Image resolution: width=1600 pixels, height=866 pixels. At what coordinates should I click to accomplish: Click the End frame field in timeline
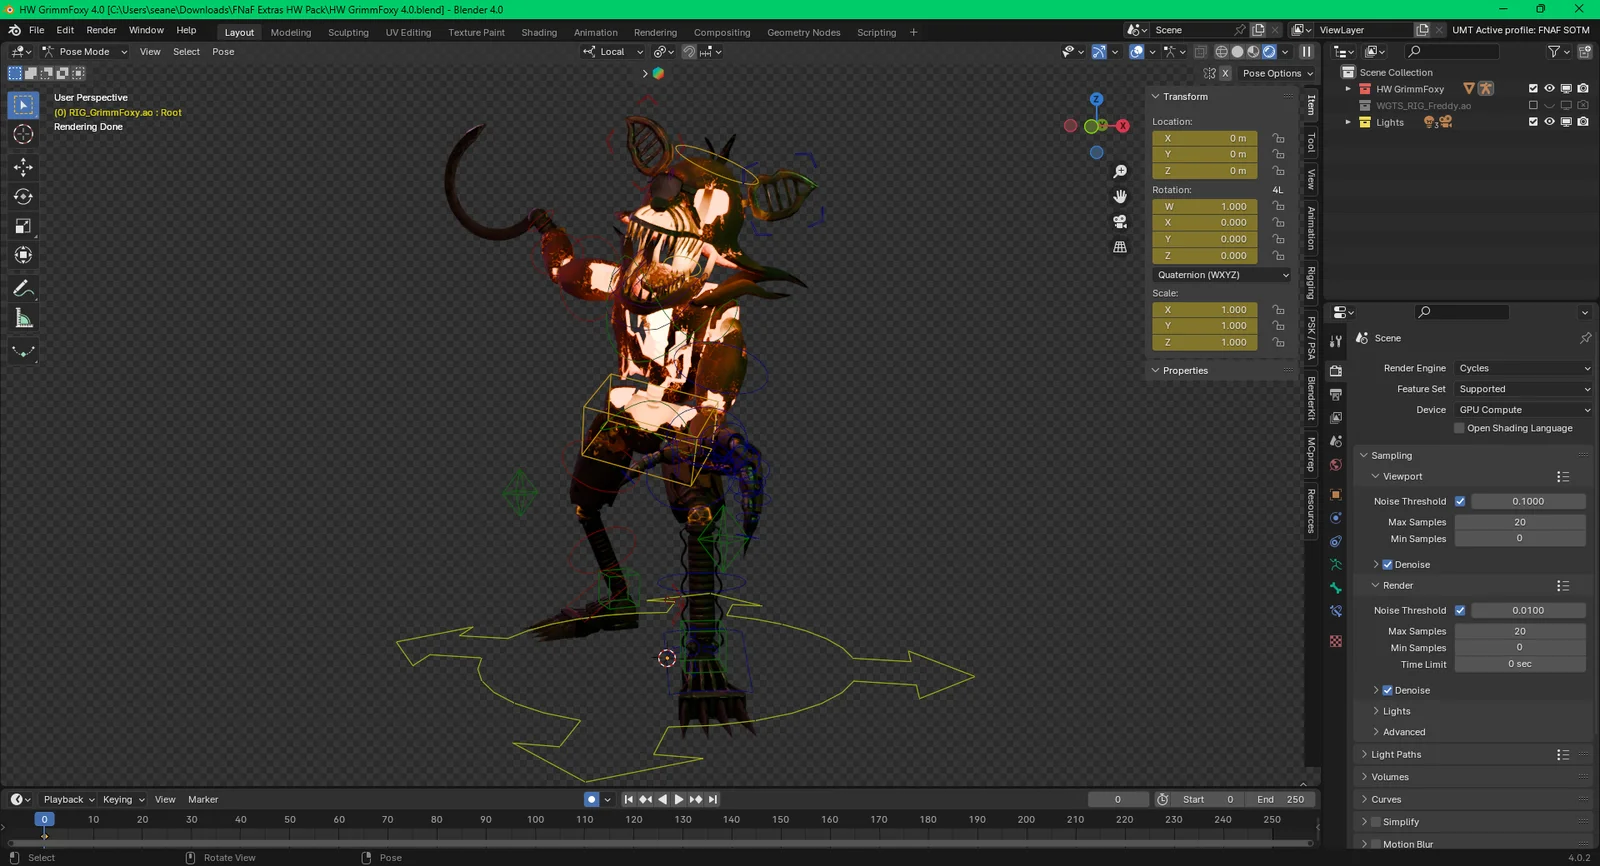(1281, 799)
